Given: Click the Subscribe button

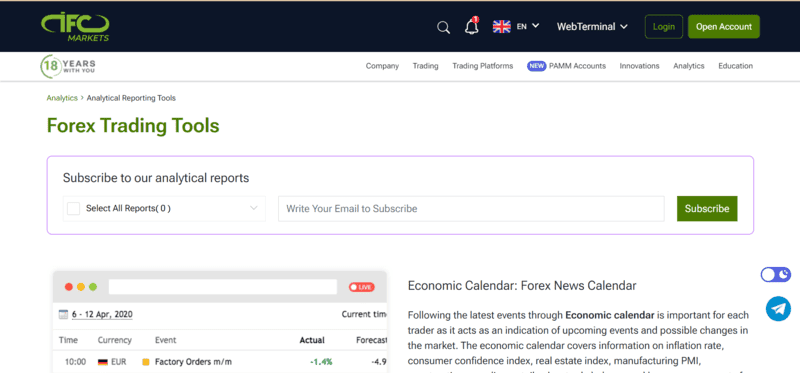Looking at the screenshot, I should 707,209.
